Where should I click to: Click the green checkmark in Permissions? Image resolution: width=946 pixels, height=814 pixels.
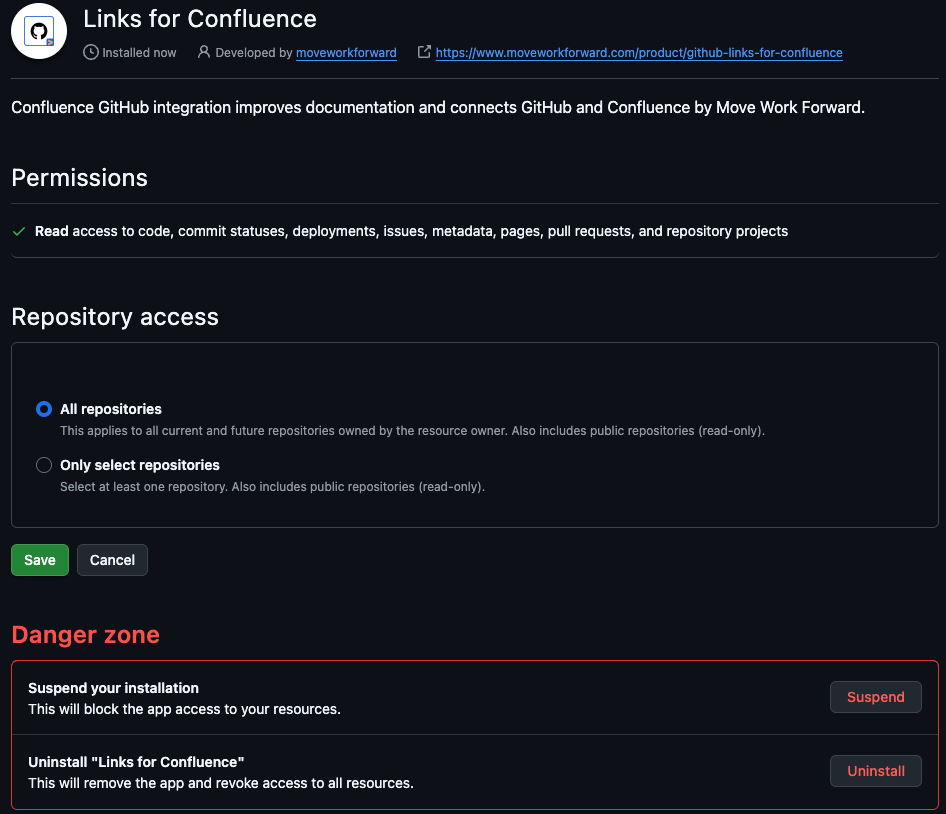19,231
